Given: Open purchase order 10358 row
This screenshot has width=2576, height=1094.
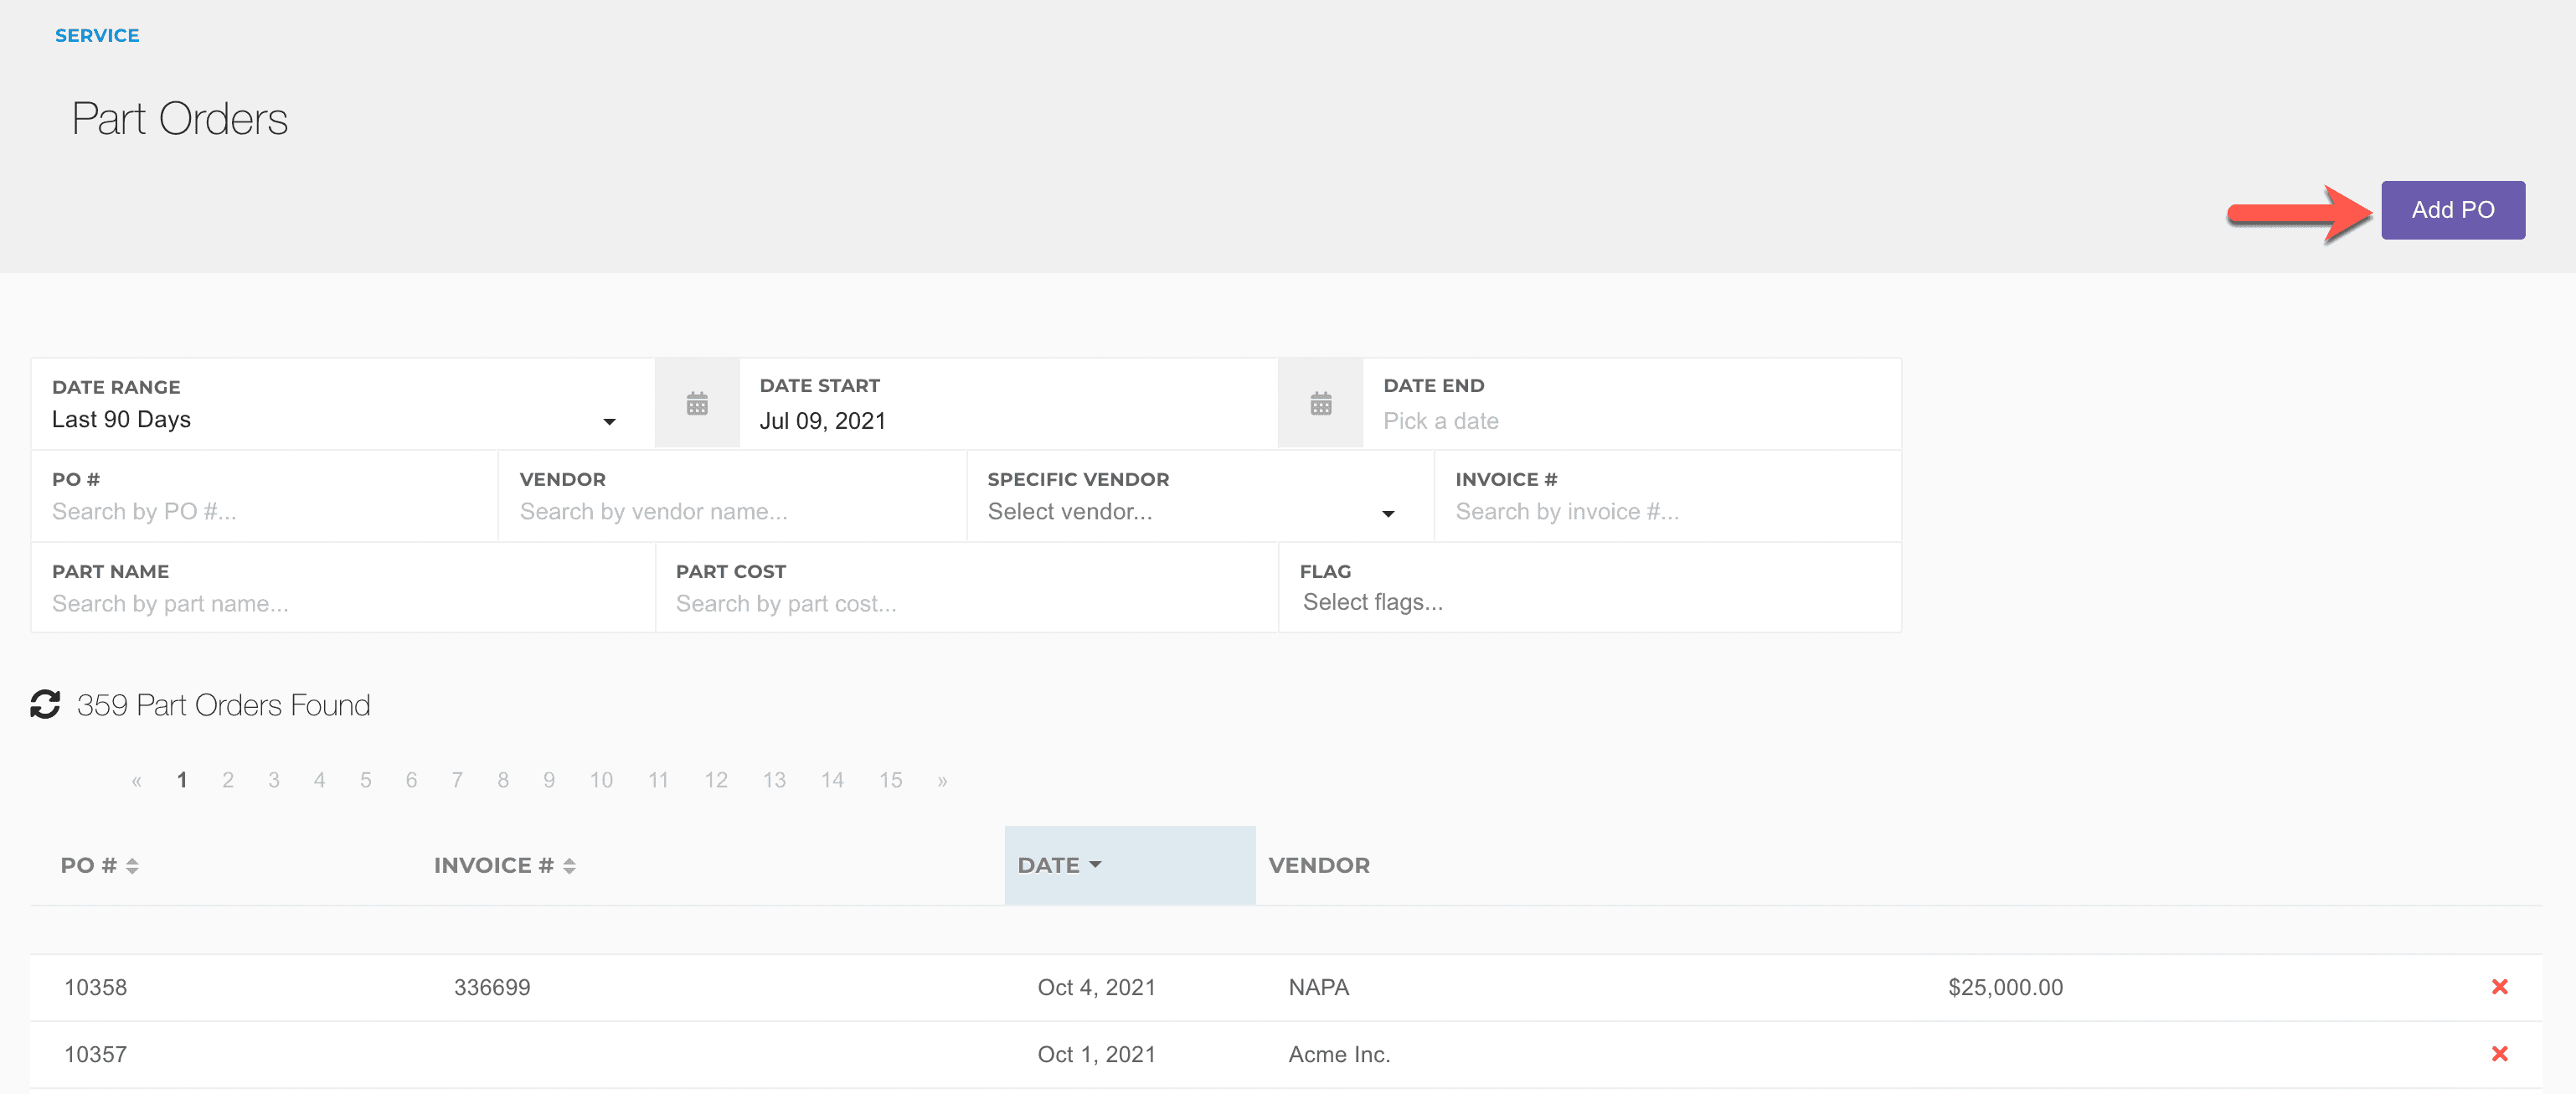Looking at the screenshot, I should [x=96, y=988].
